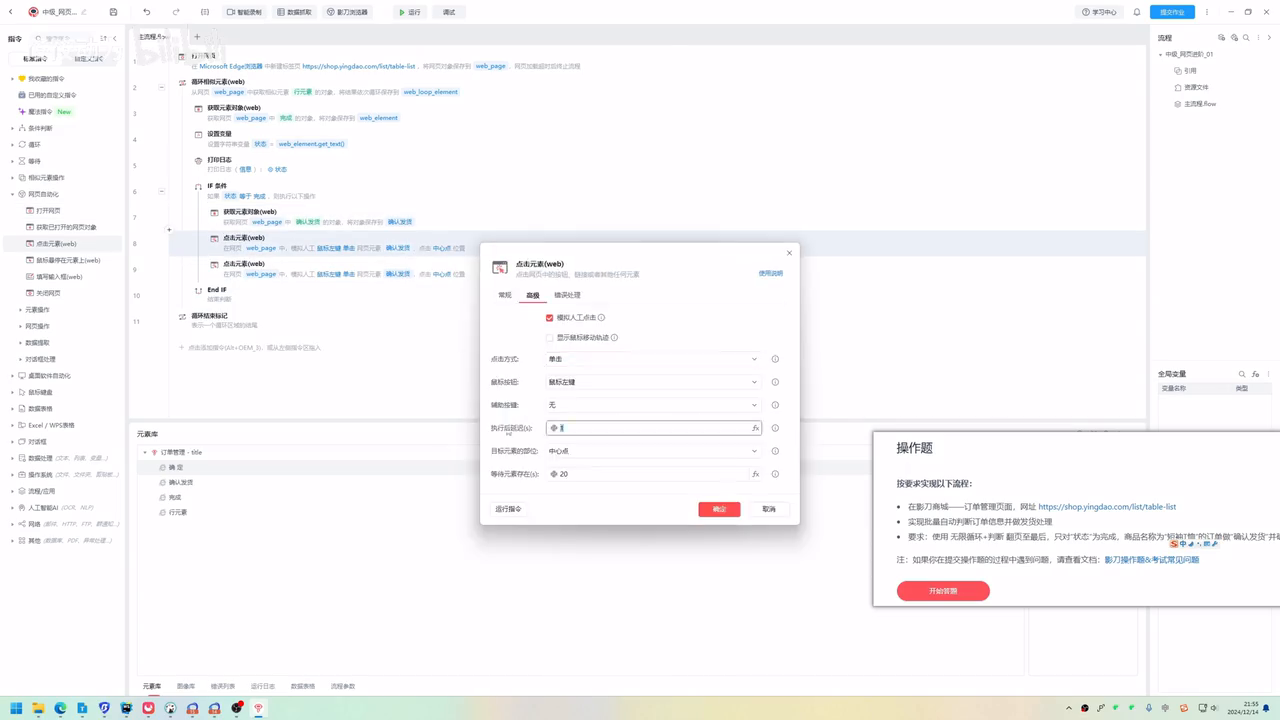Click red 开始答题 button
Screen dimensions: 1280x720
tap(943, 591)
